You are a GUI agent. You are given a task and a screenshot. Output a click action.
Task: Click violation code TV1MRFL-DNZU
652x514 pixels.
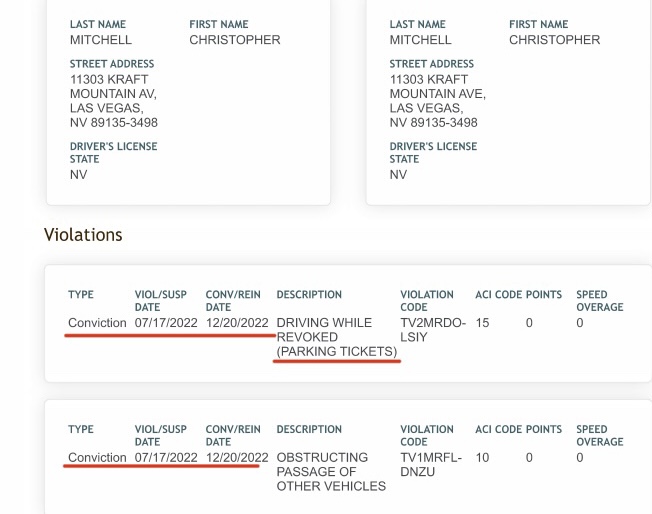429,464
